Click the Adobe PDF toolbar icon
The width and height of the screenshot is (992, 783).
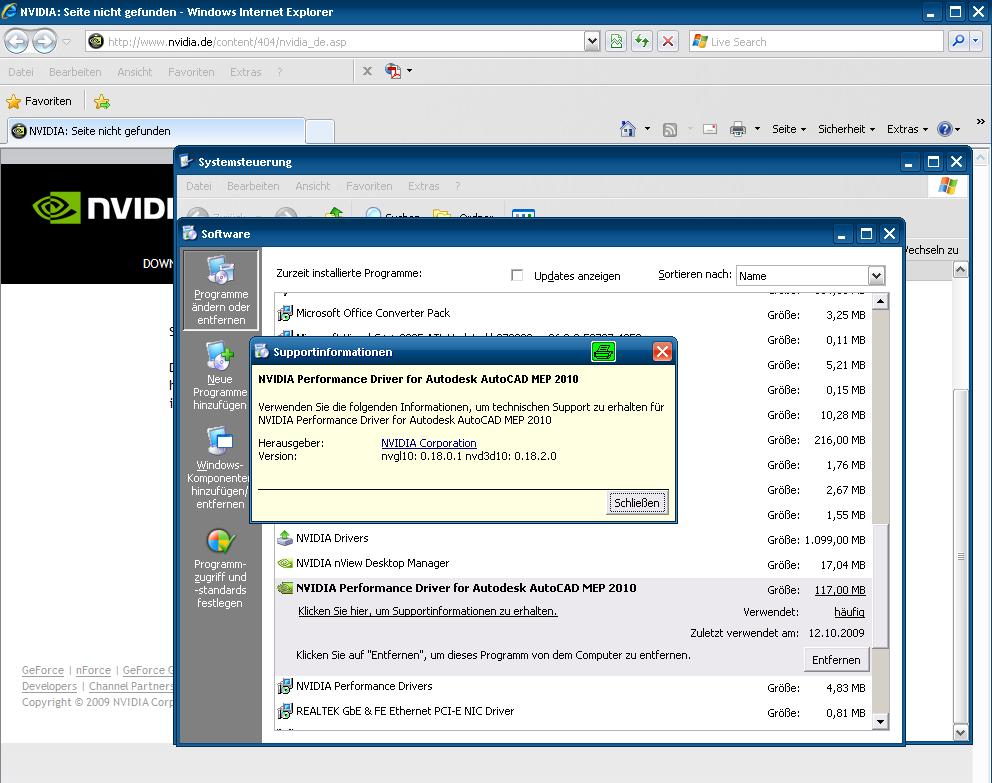point(393,71)
